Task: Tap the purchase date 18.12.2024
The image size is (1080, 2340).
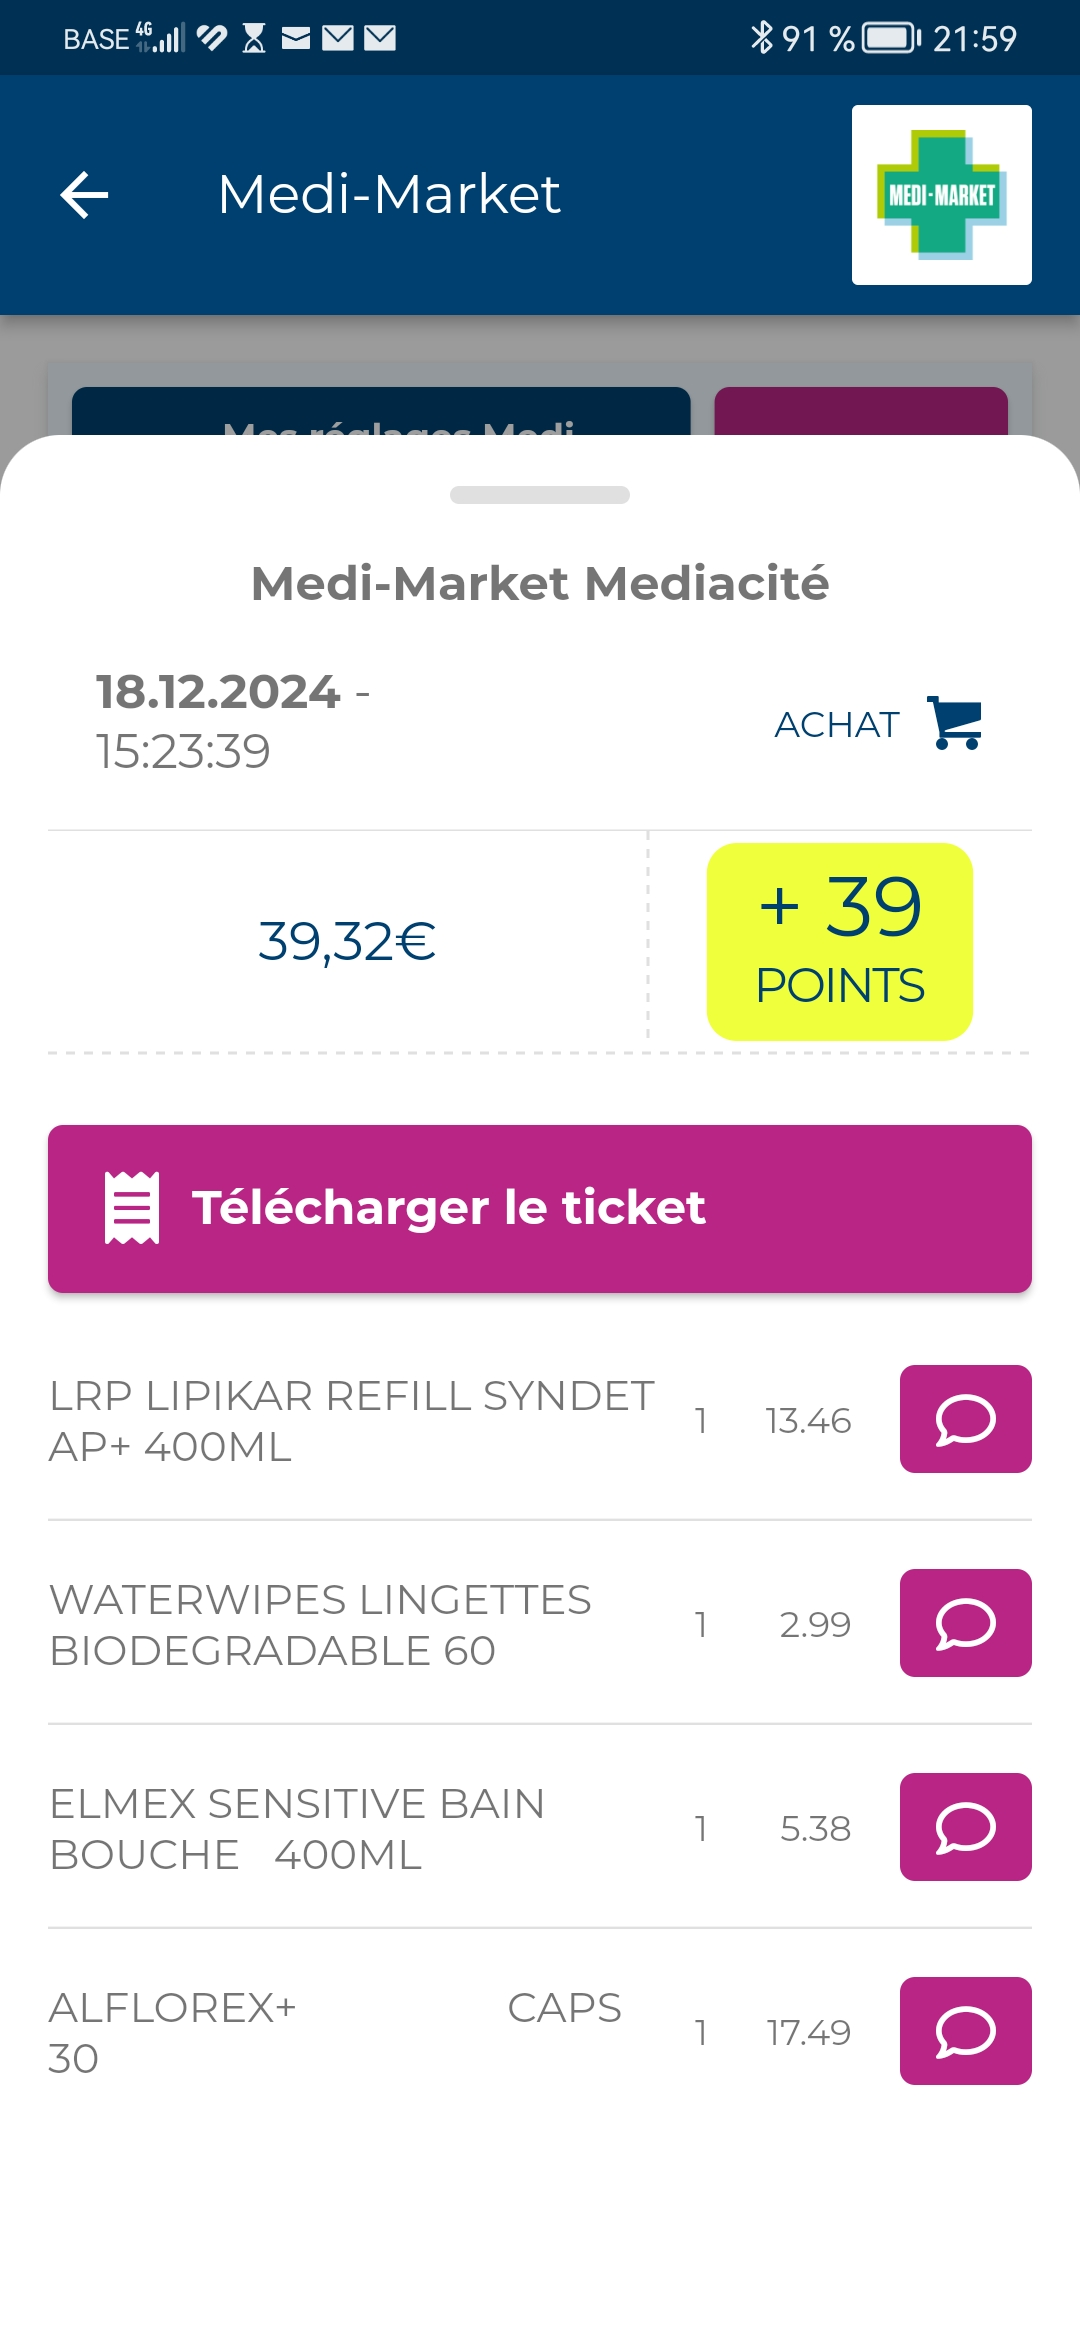Action: pos(218,692)
